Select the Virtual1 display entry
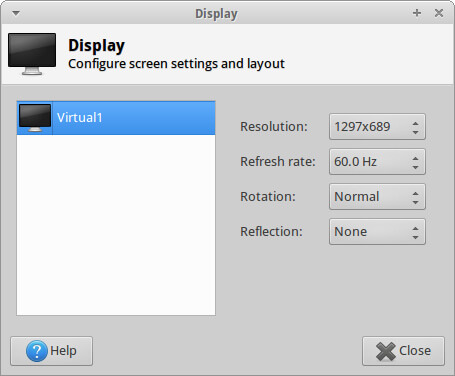Image resolution: width=455 pixels, height=376 pixels. click(116, 118)
